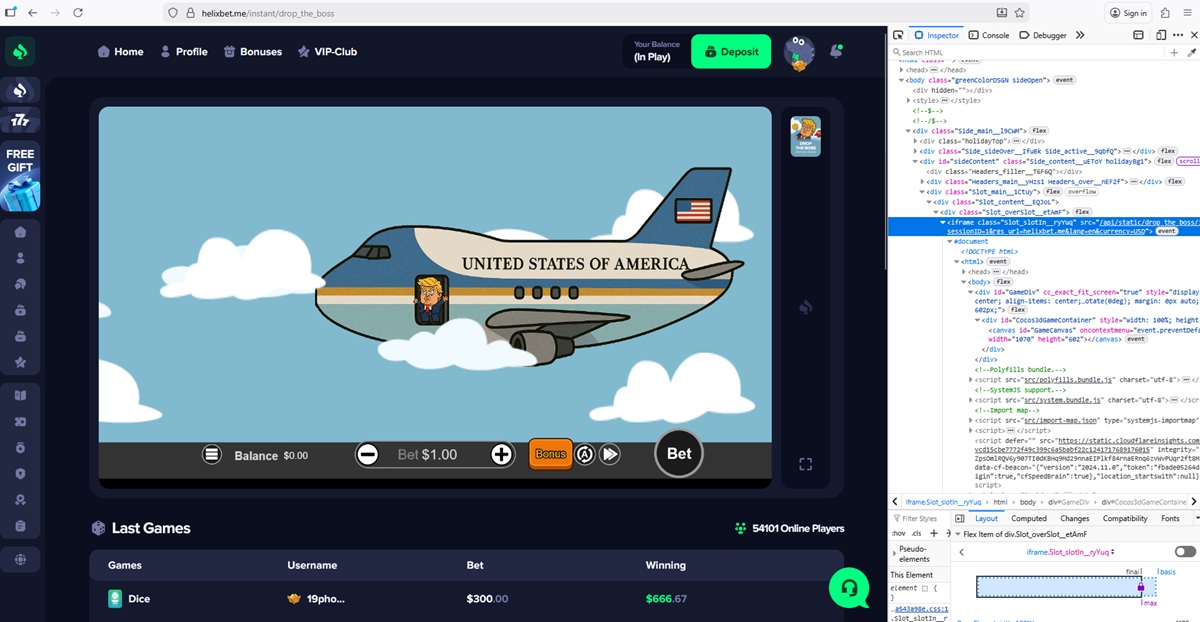Open the Free Gift promotion
Image resolution: width=1200 pixels, height=622 pixels.
(20, 178)
